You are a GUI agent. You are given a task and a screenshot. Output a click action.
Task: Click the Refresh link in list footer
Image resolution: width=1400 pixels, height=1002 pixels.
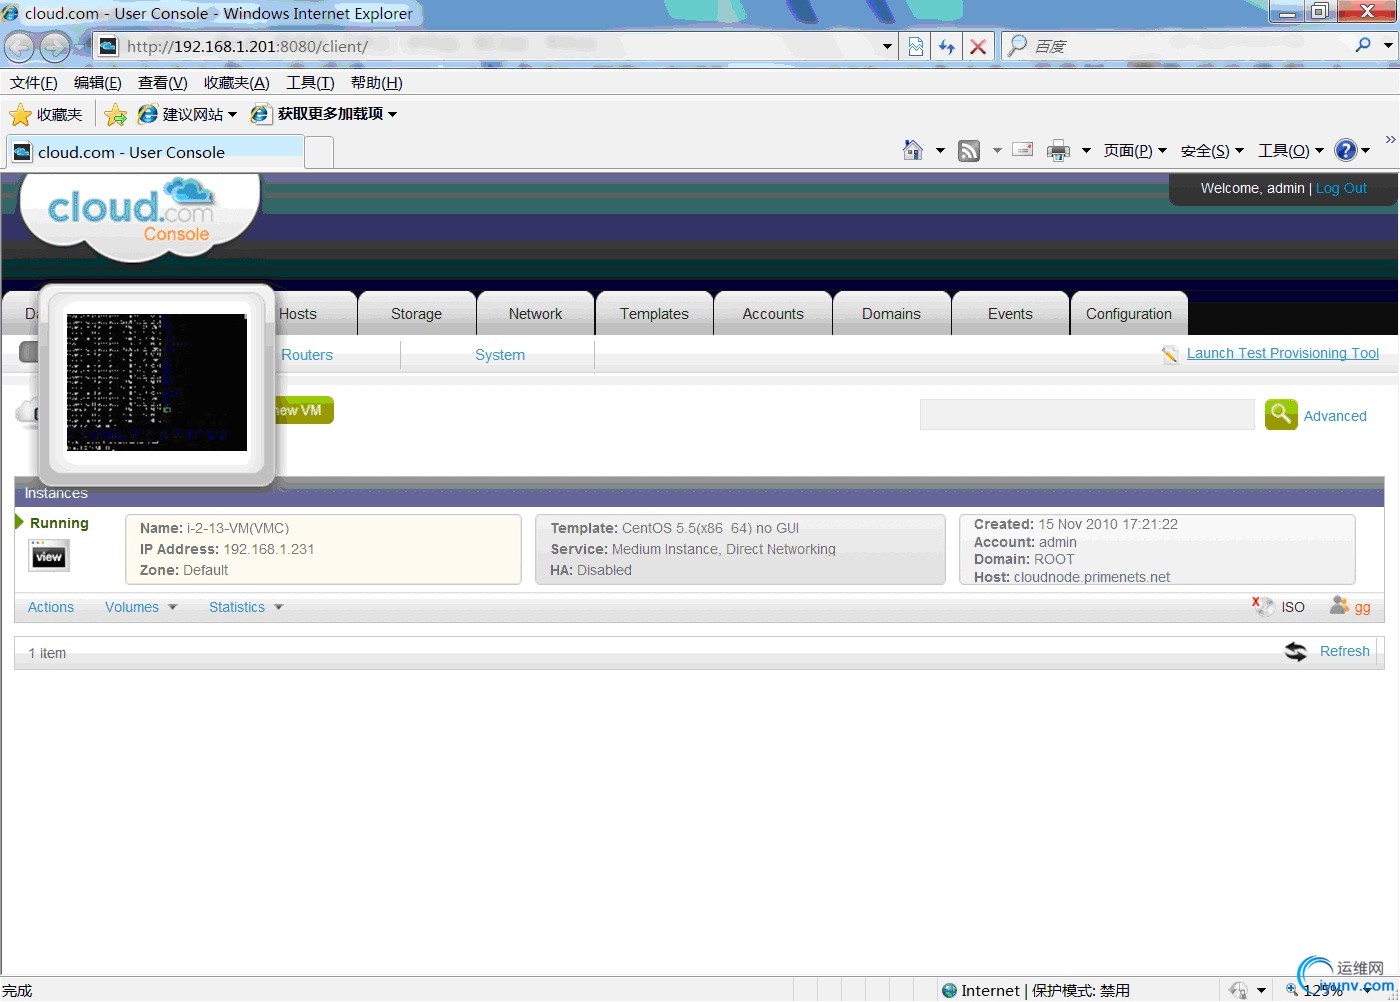pos(1345,651)
